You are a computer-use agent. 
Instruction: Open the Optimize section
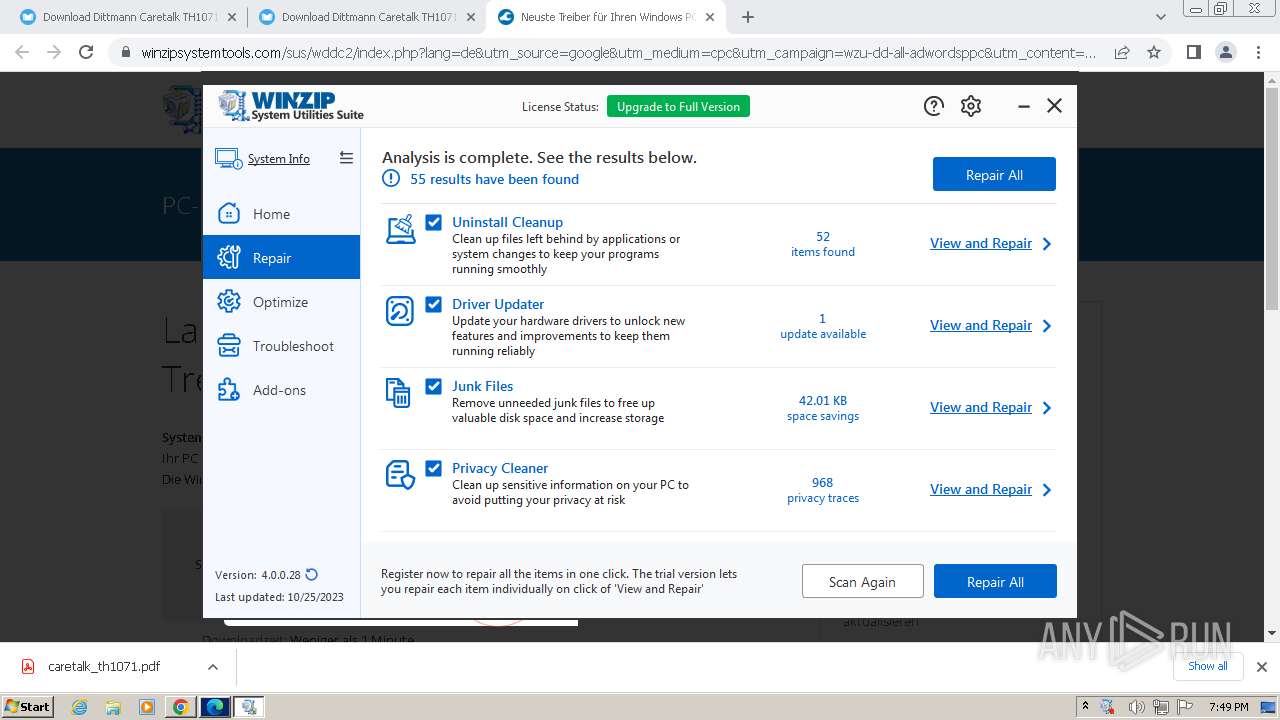point(281,302)
